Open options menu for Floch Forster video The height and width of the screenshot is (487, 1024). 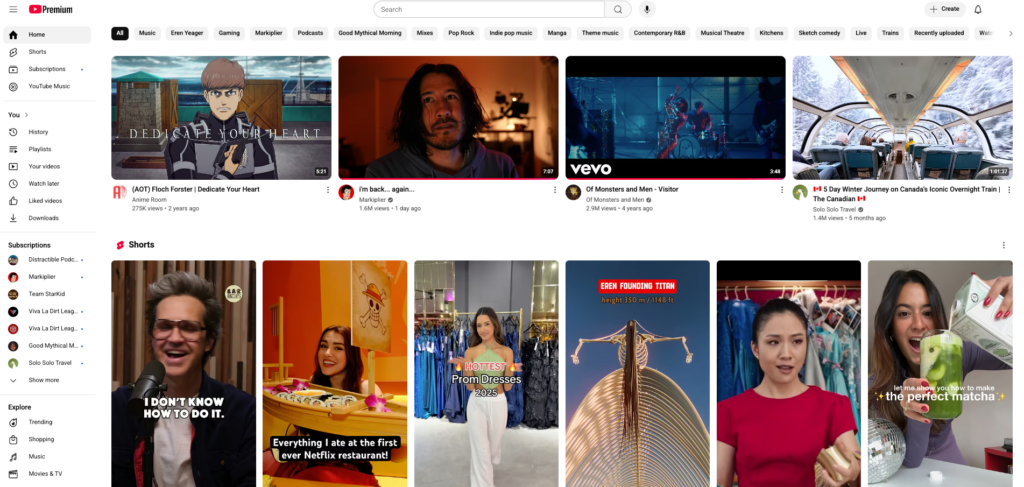coord(328,190)
